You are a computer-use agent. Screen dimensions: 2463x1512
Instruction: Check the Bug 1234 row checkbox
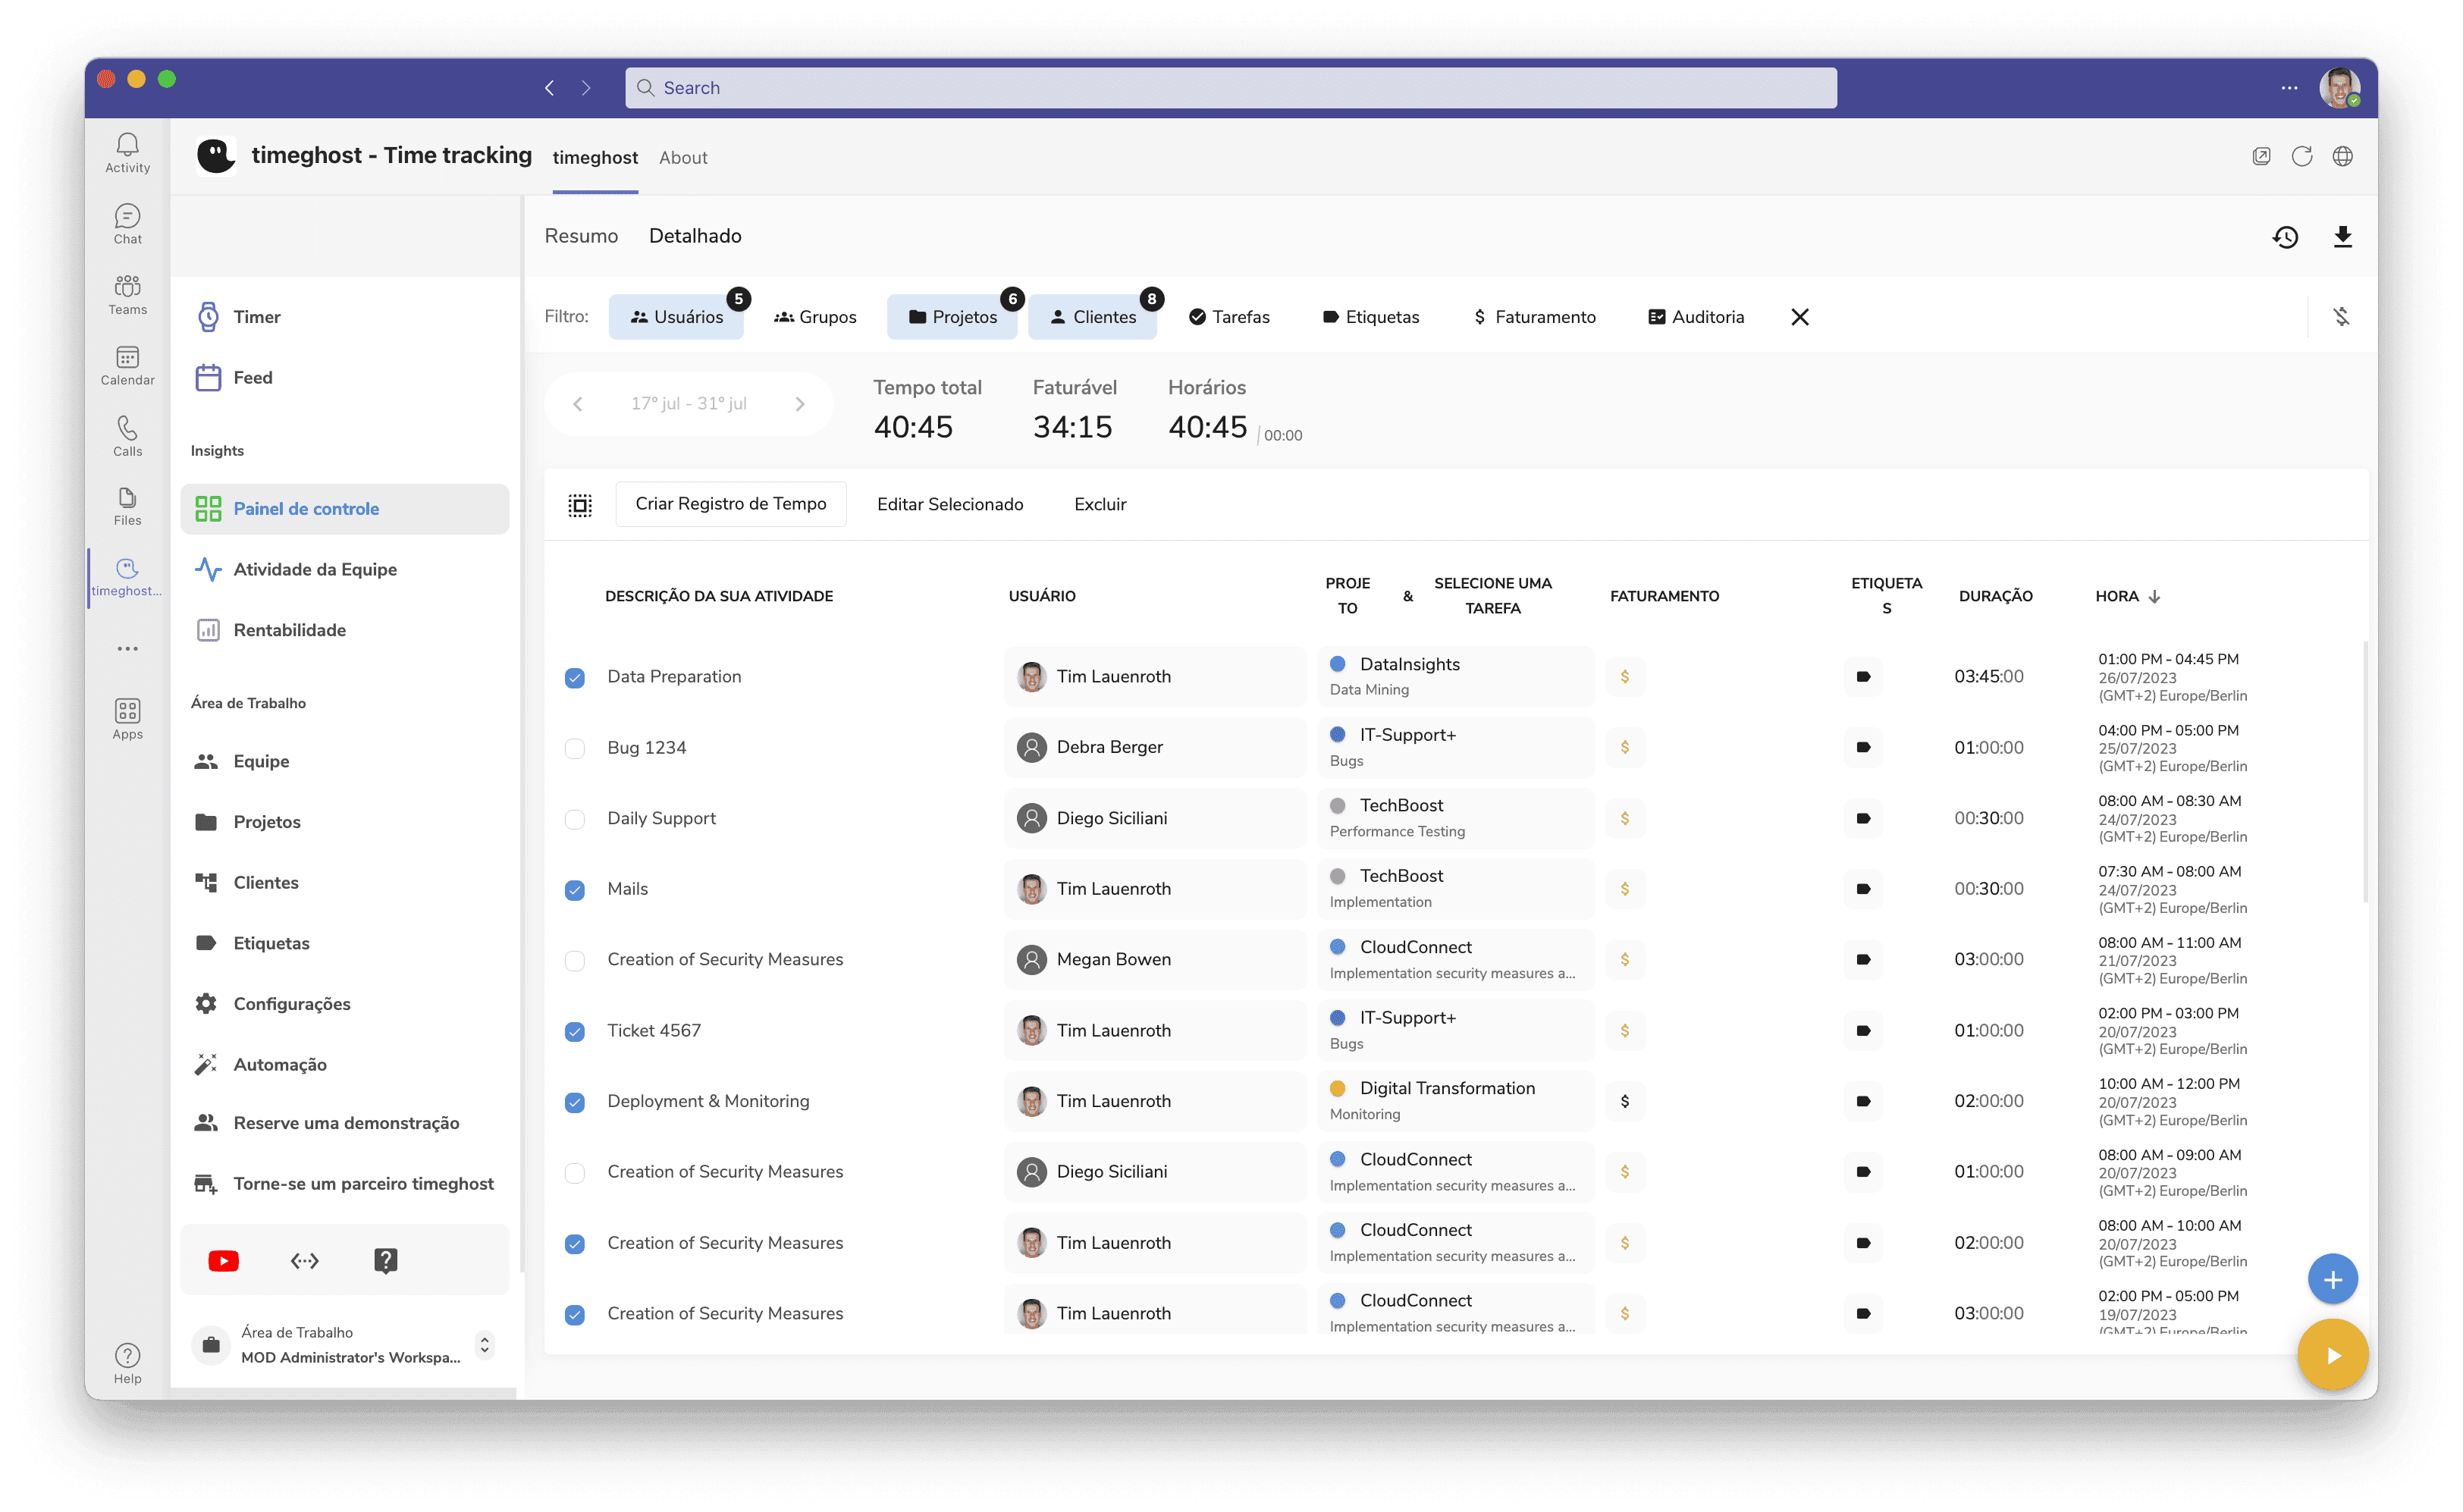point(575,748)
